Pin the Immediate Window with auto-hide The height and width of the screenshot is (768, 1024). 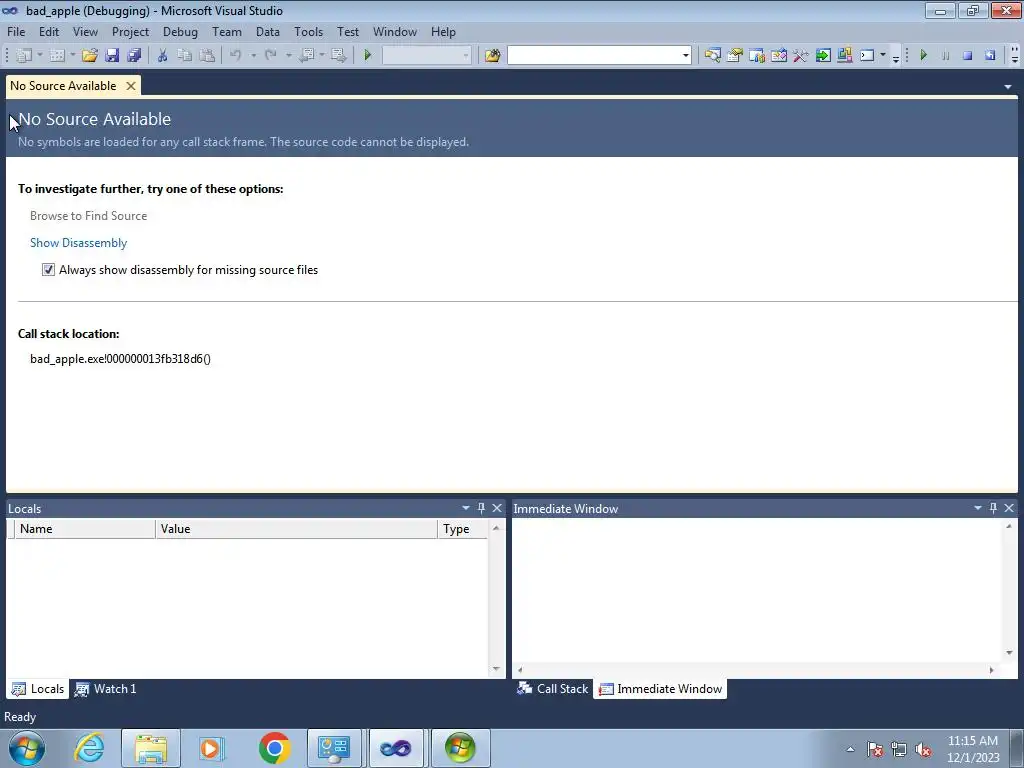pyautogui.click(x=993, y=508)
